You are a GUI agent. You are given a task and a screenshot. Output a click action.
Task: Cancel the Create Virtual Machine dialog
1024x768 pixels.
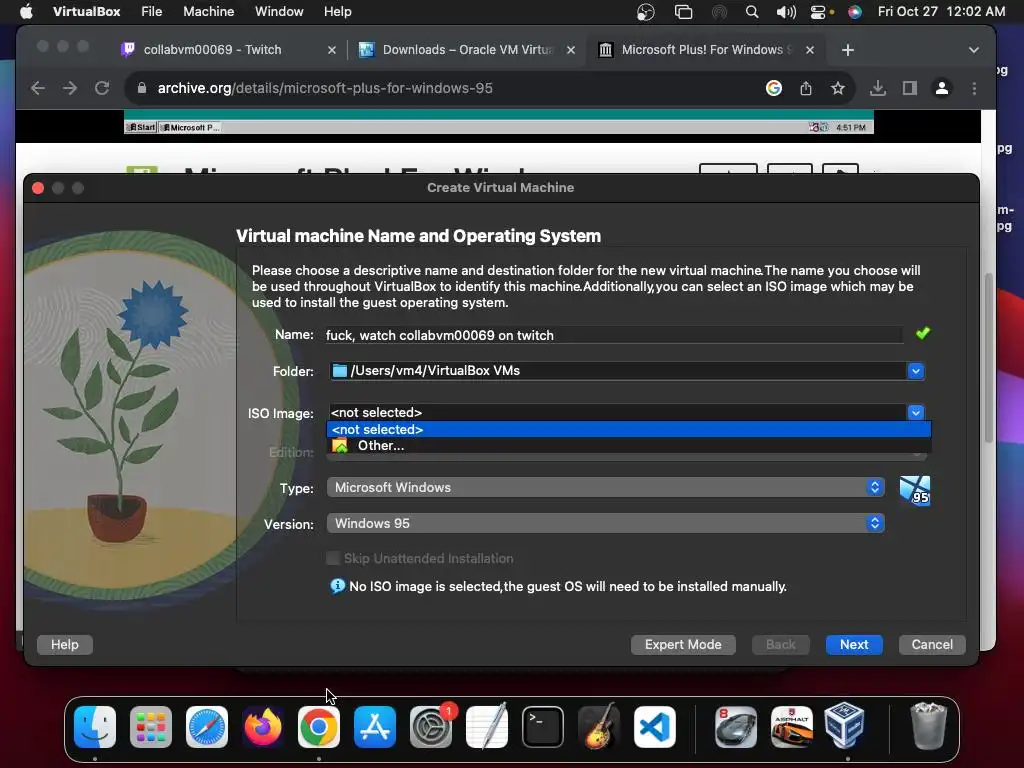(x=932, y=645)
